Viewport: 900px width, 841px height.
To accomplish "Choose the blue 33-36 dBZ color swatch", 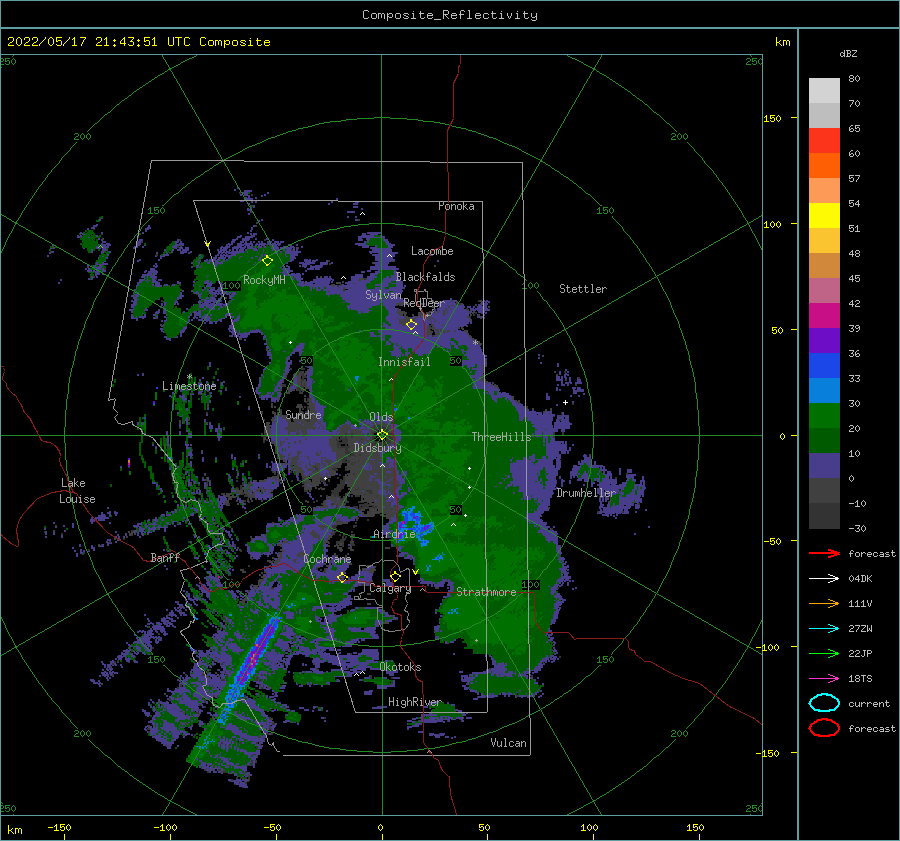I will click(824, 366).
